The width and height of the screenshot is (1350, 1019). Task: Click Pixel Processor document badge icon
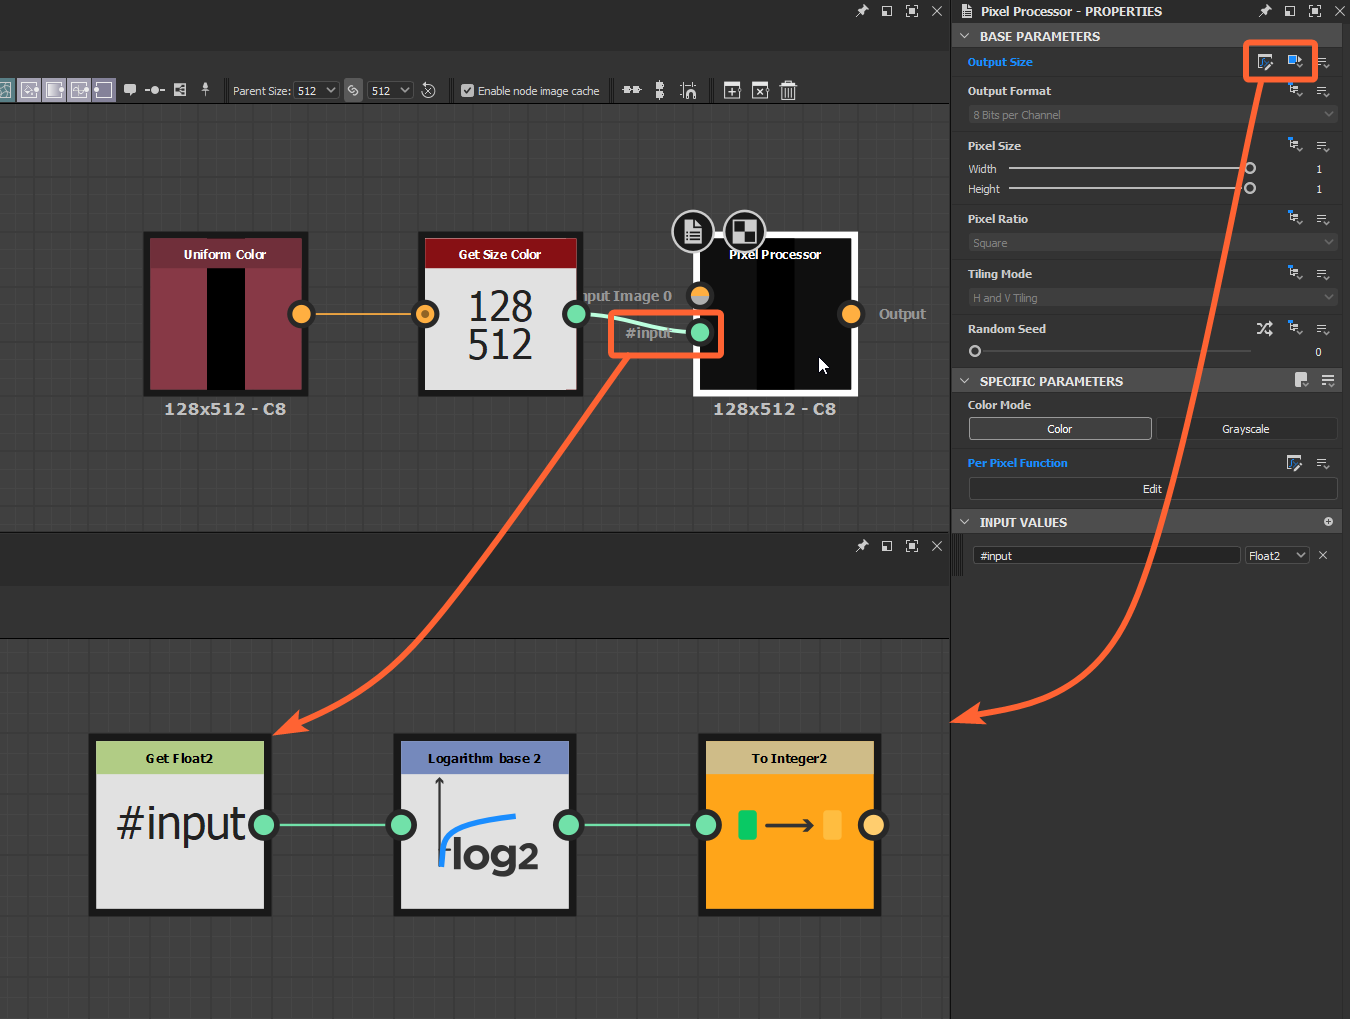tap(693, 232)
